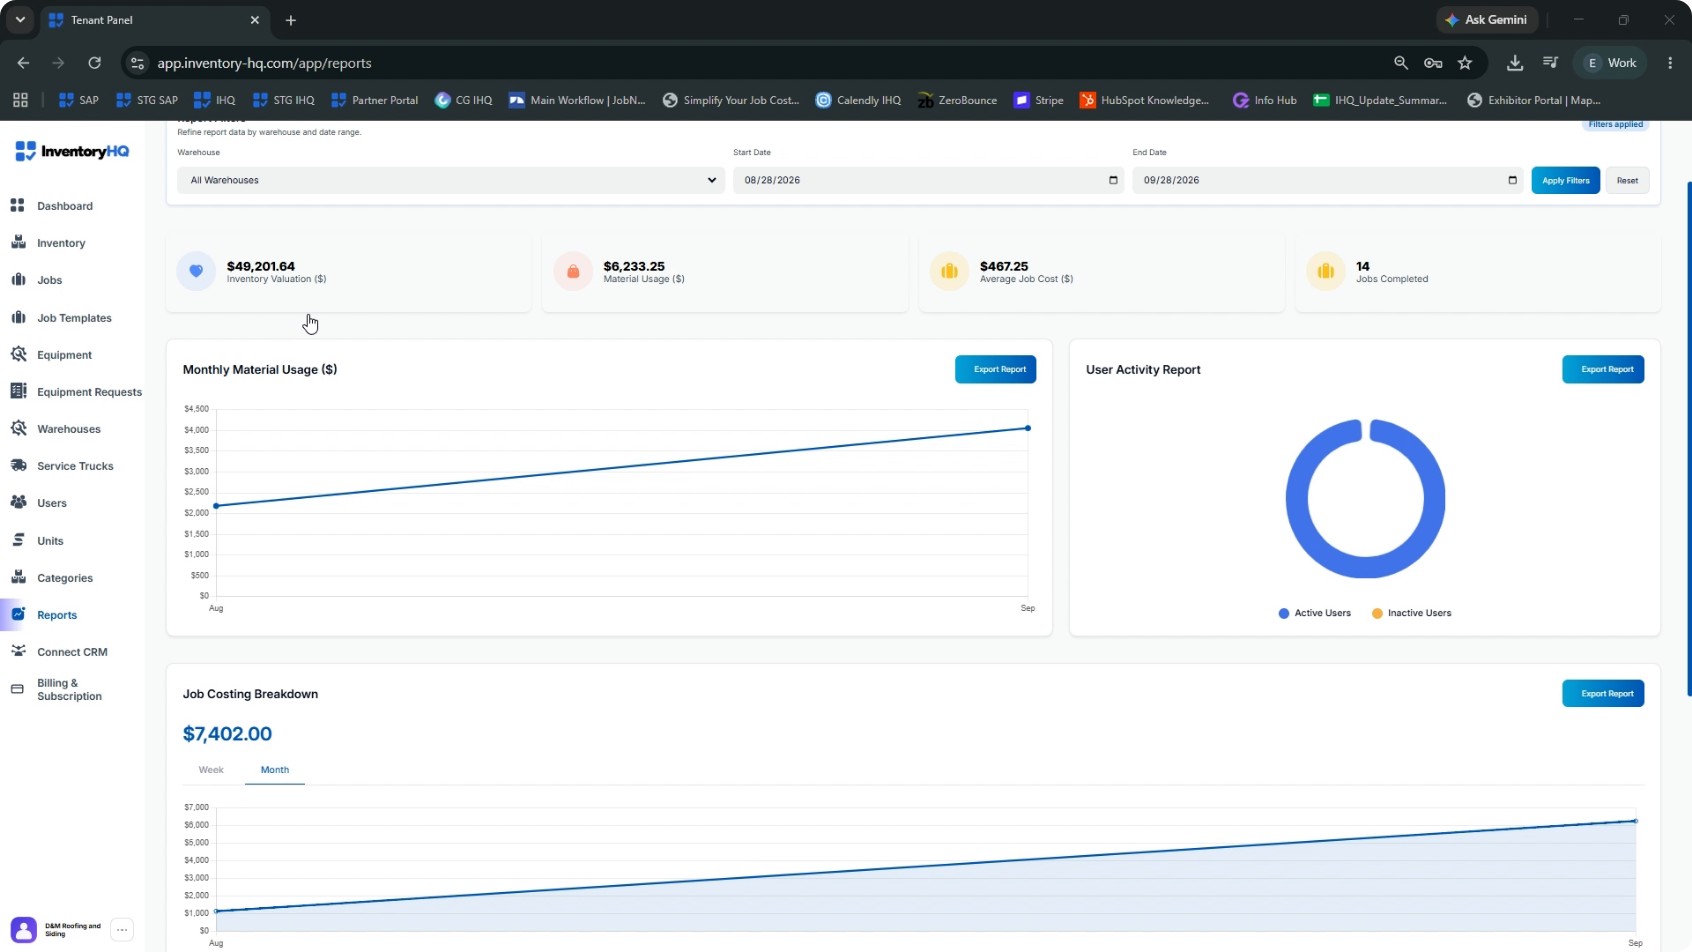Open the Chrome three-dot menu
The image size is (1692, 952).
coord(1670,62)
